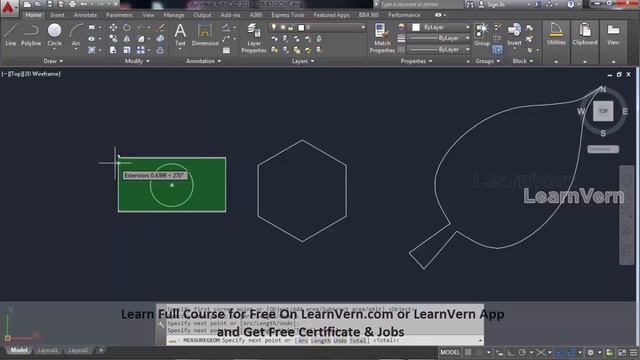This screenshot has height=360, width=640.
Task: Click the Group tool icon
Action: 482,35
